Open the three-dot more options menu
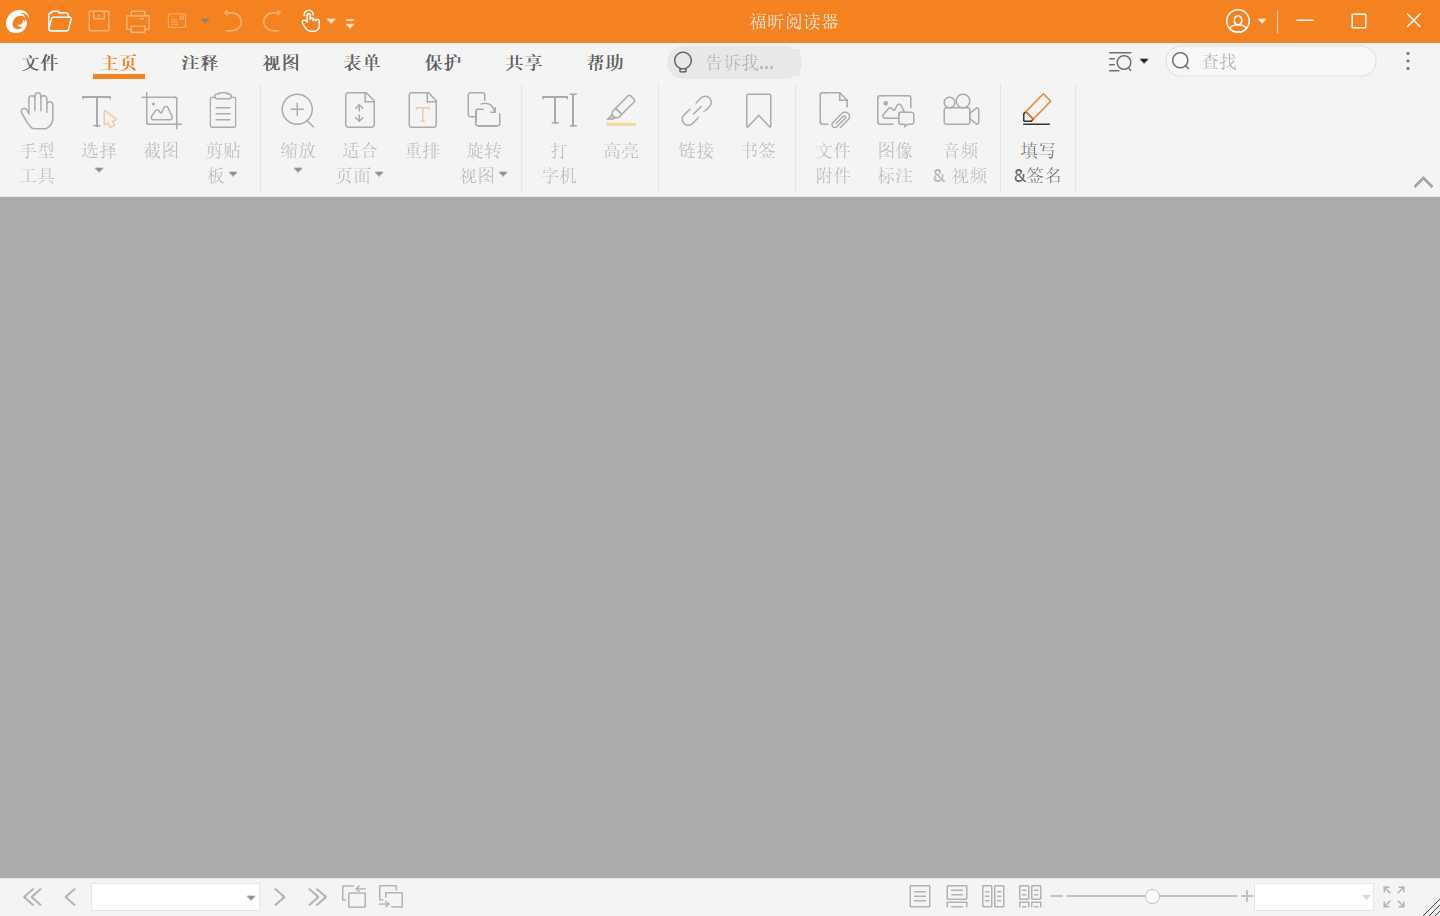1440x916 pixels. [1408, 62]
